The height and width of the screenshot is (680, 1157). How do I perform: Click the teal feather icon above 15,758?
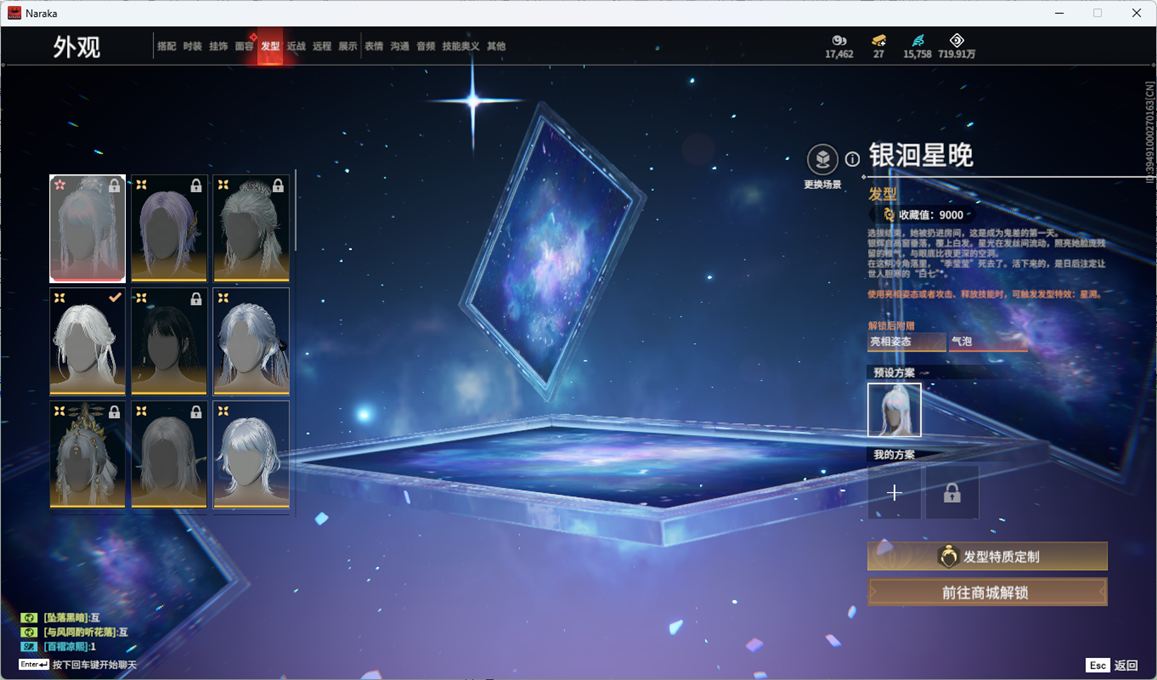(917, 41)
